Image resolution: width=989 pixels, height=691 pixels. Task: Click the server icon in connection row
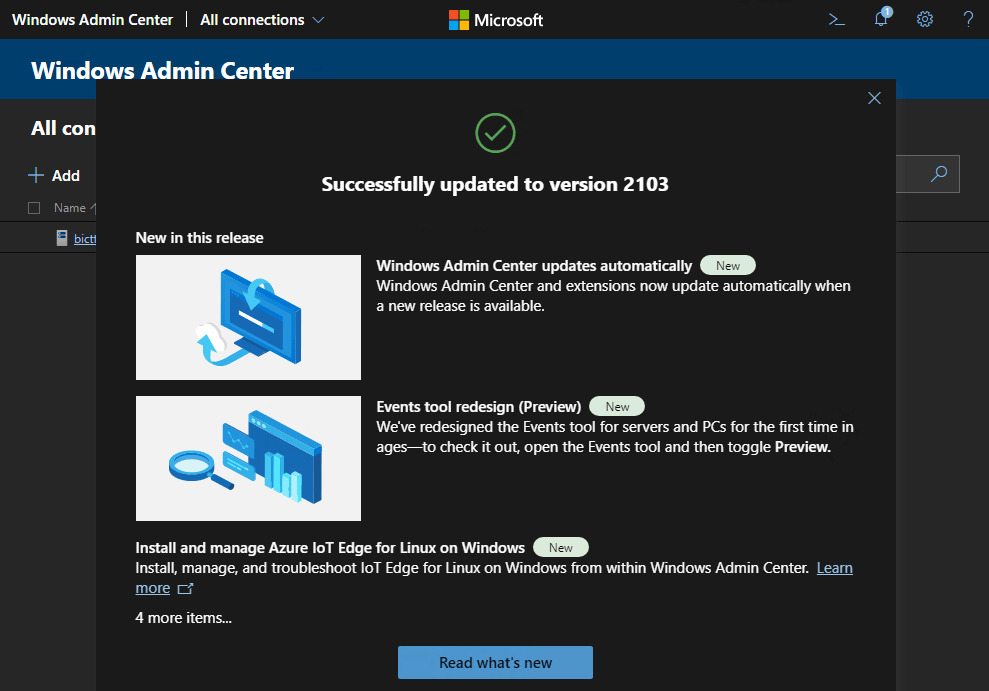(x=62, y=238)
